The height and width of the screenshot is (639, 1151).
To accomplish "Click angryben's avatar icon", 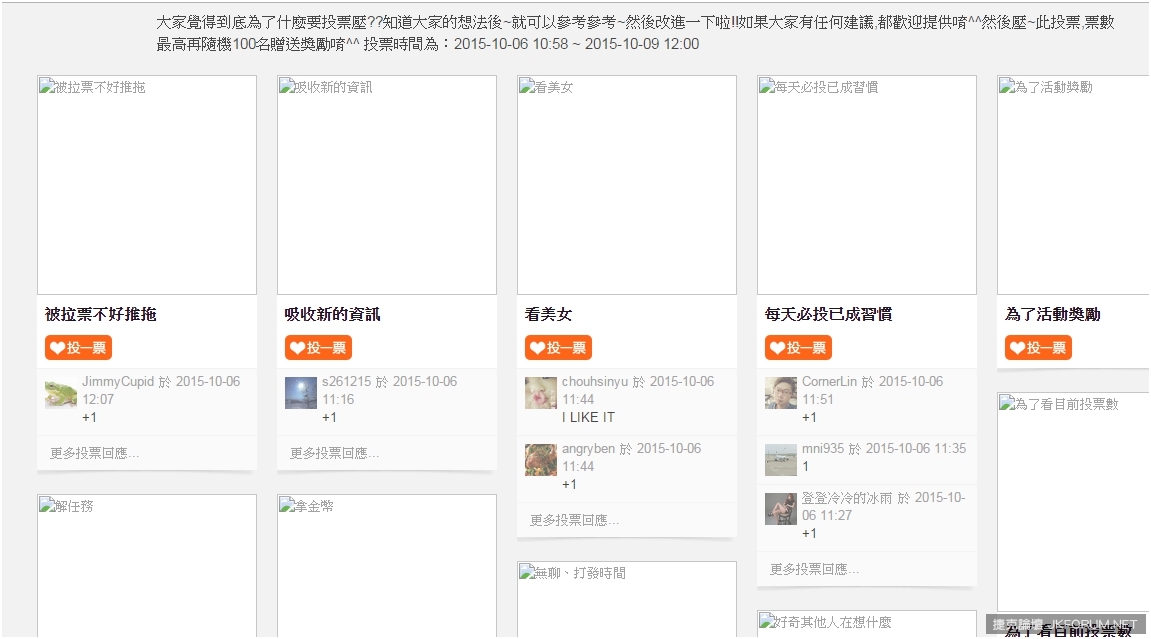I will pyautogui.click(x=540, y=460).
